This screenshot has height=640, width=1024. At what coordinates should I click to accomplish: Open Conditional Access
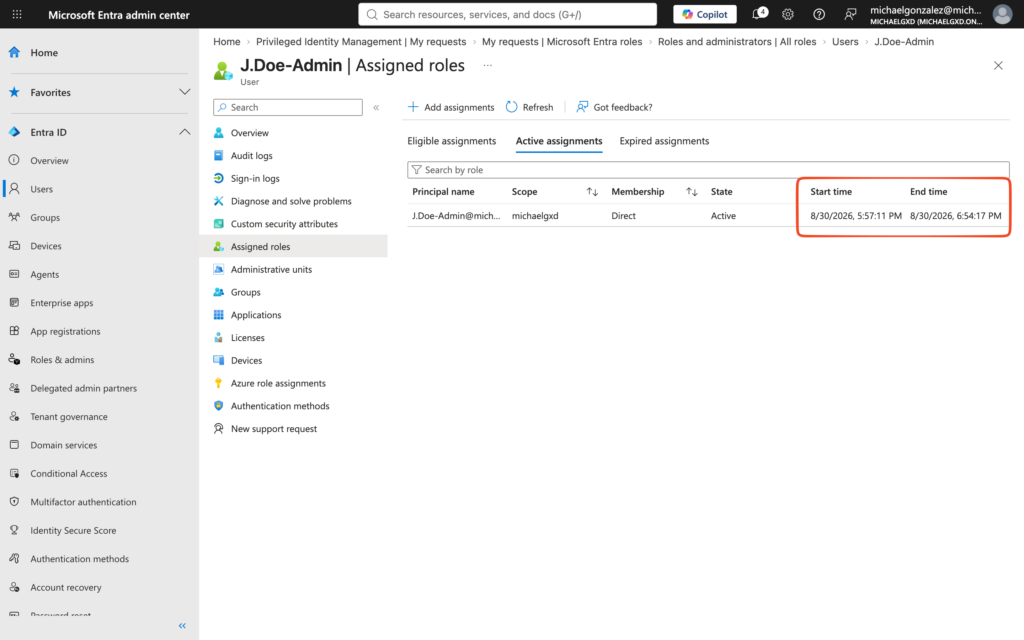69,473
